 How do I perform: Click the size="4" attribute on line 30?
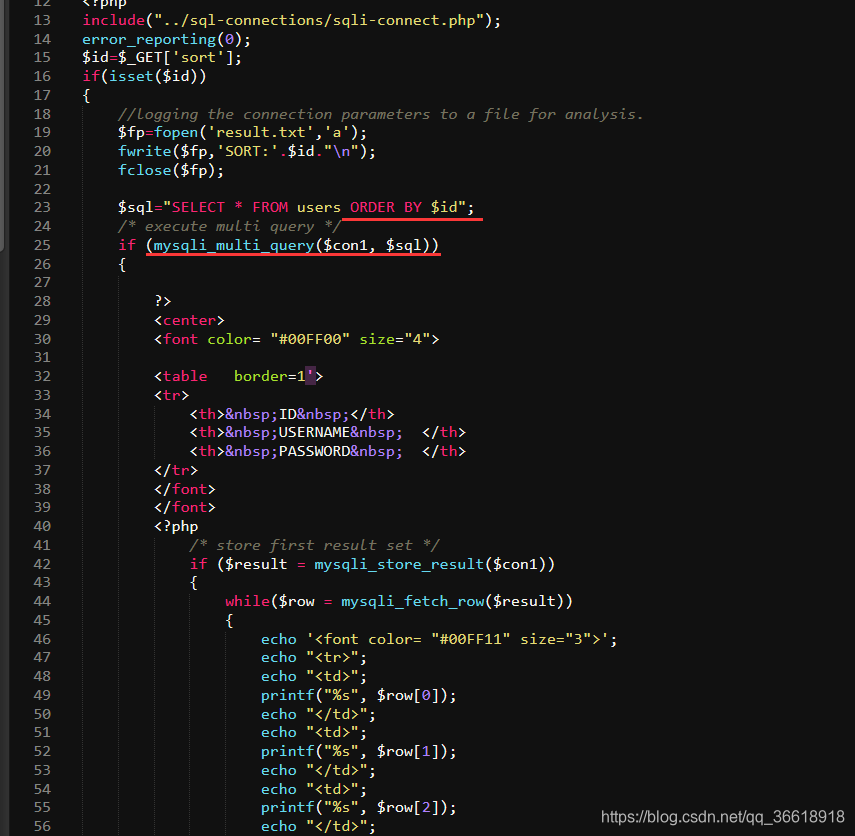coord(395,339)
